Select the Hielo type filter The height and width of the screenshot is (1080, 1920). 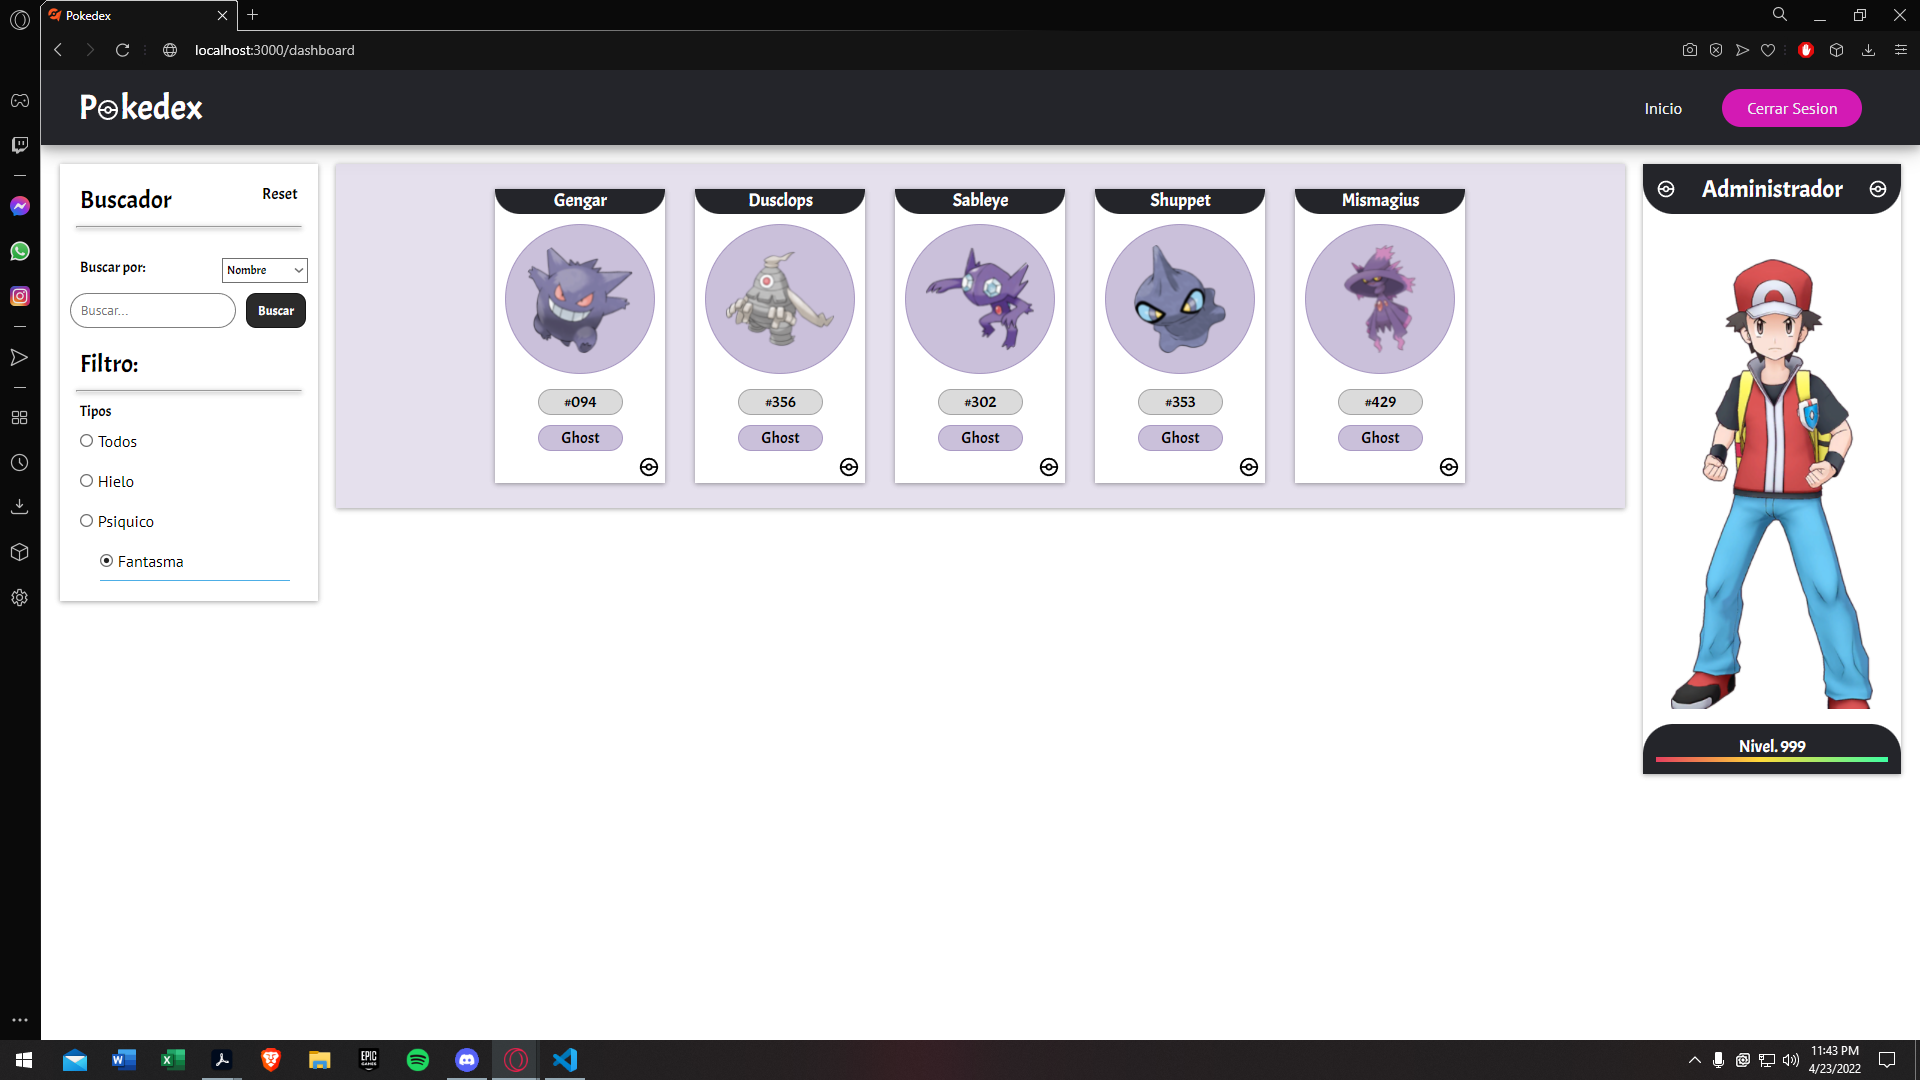pos(87,481)
